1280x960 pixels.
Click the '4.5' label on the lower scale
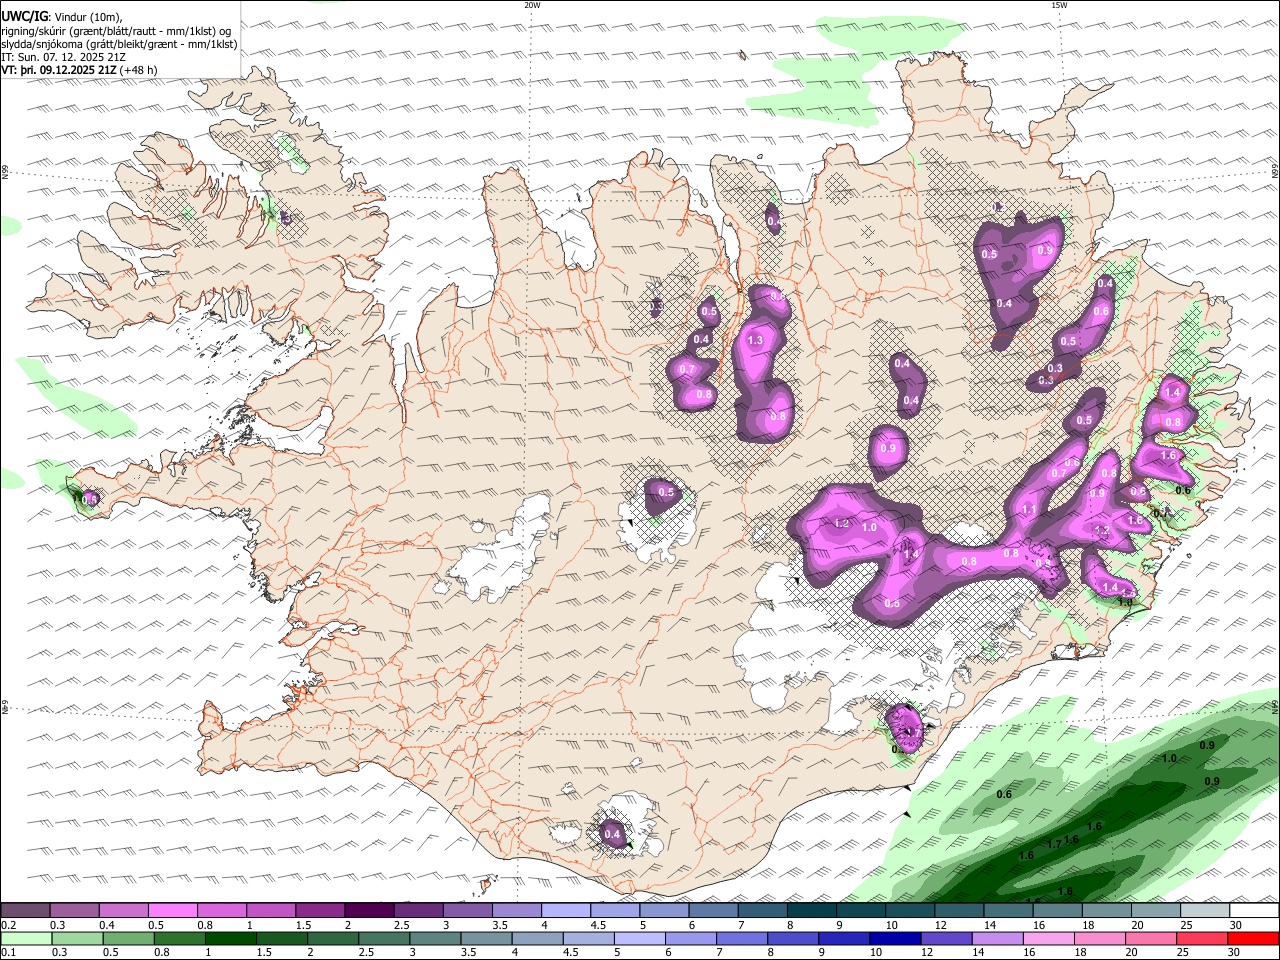click(570, 952)
